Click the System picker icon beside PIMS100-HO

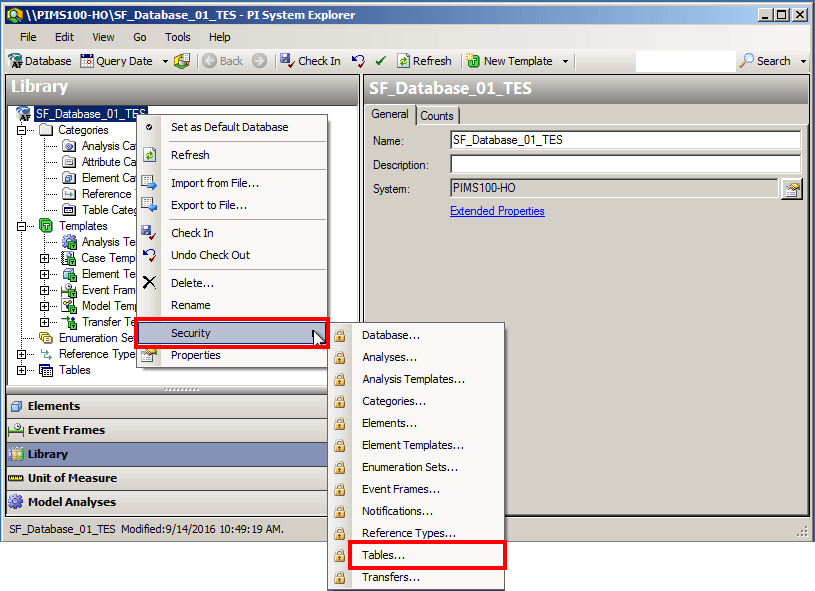[792, 187]
